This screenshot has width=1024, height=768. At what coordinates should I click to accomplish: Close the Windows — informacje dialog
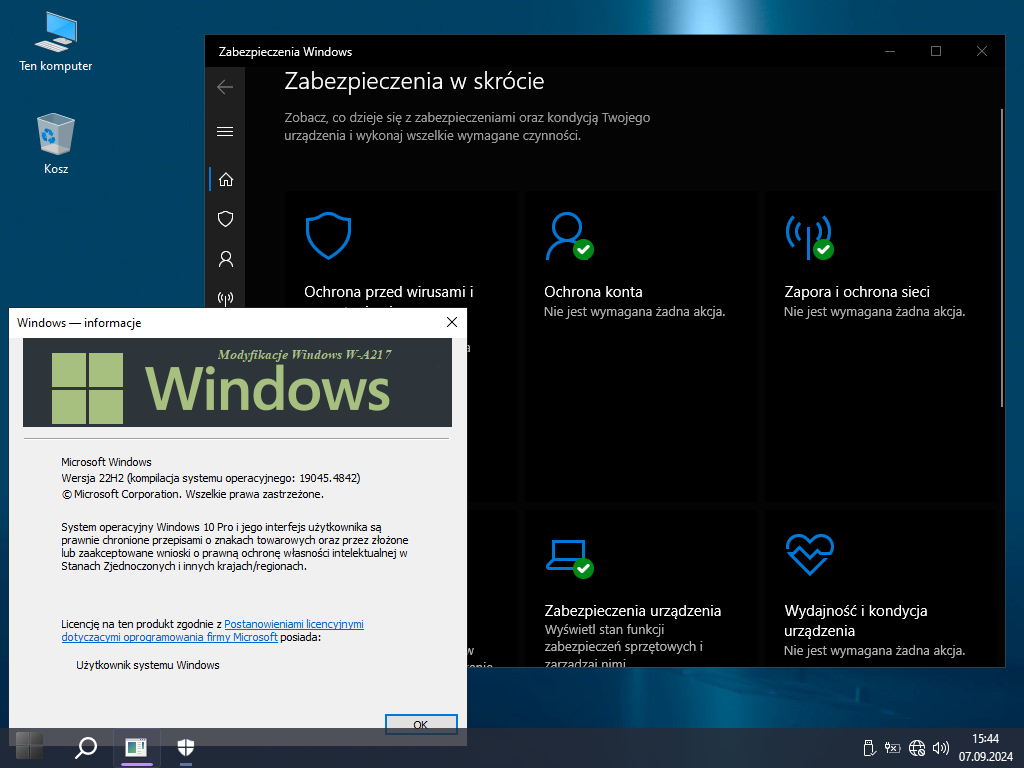451,322
